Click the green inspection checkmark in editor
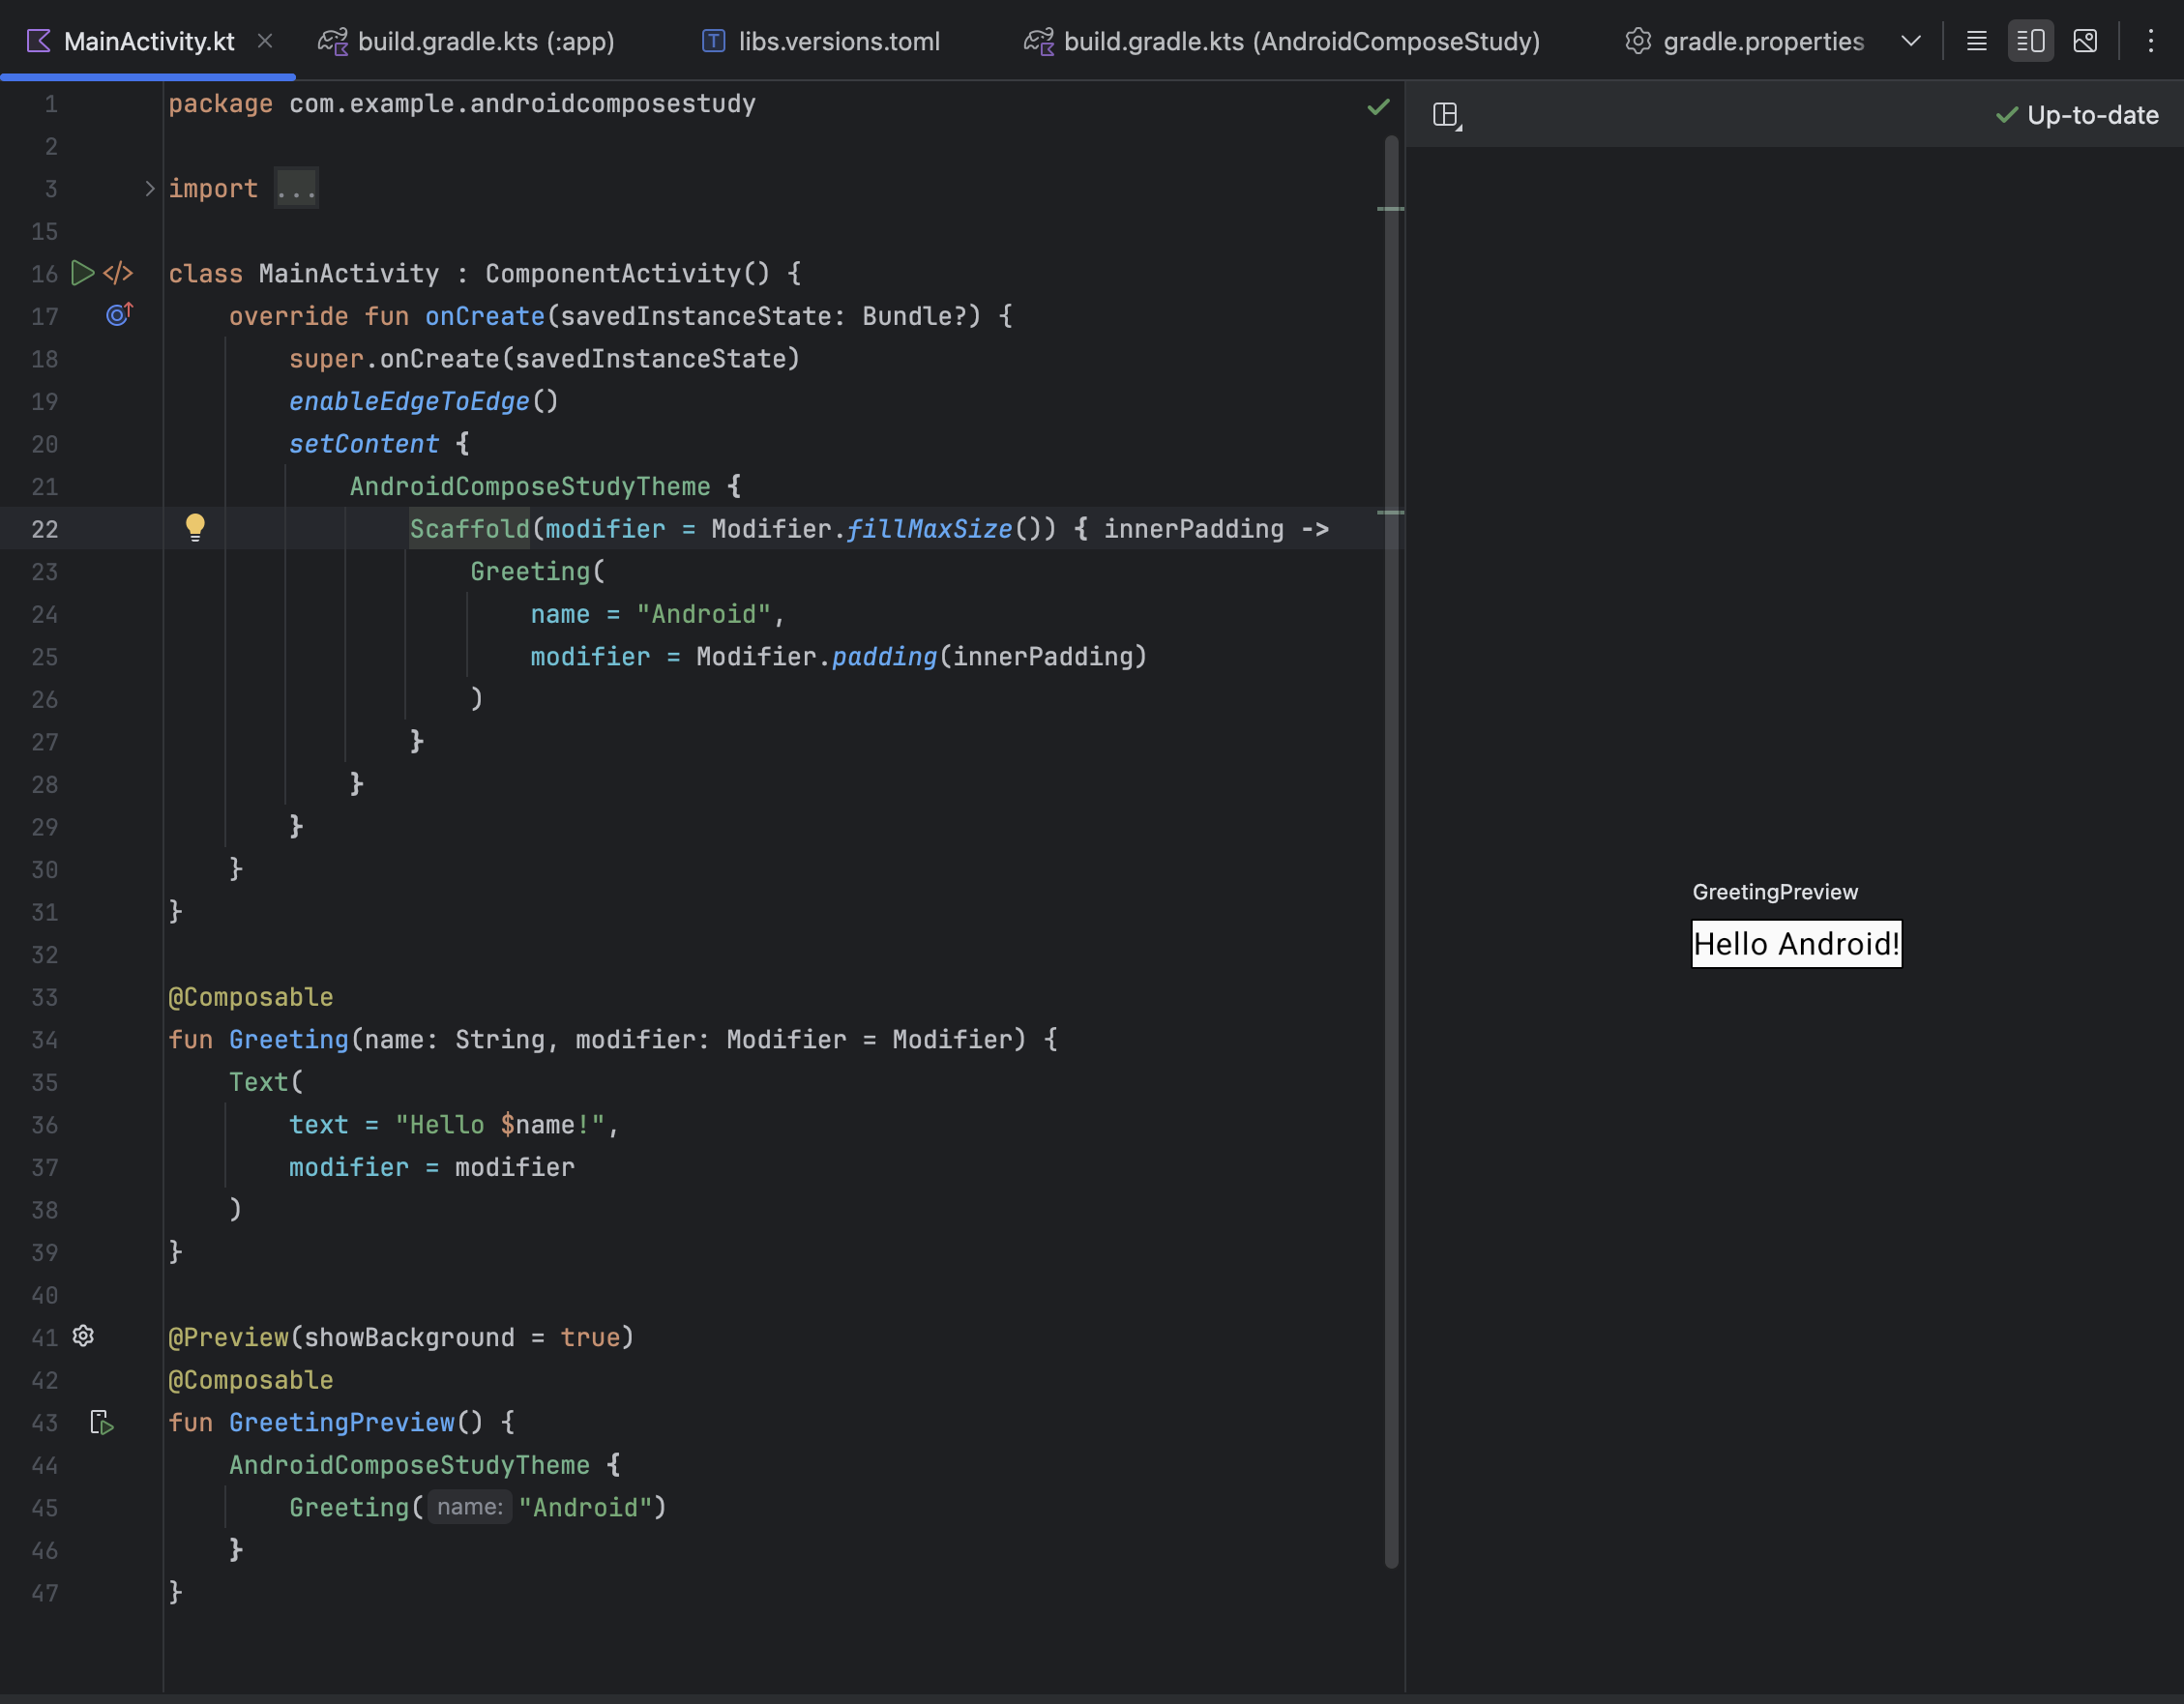Viewport: 2184px width, 1704px height. click(x=1378, y=106)
